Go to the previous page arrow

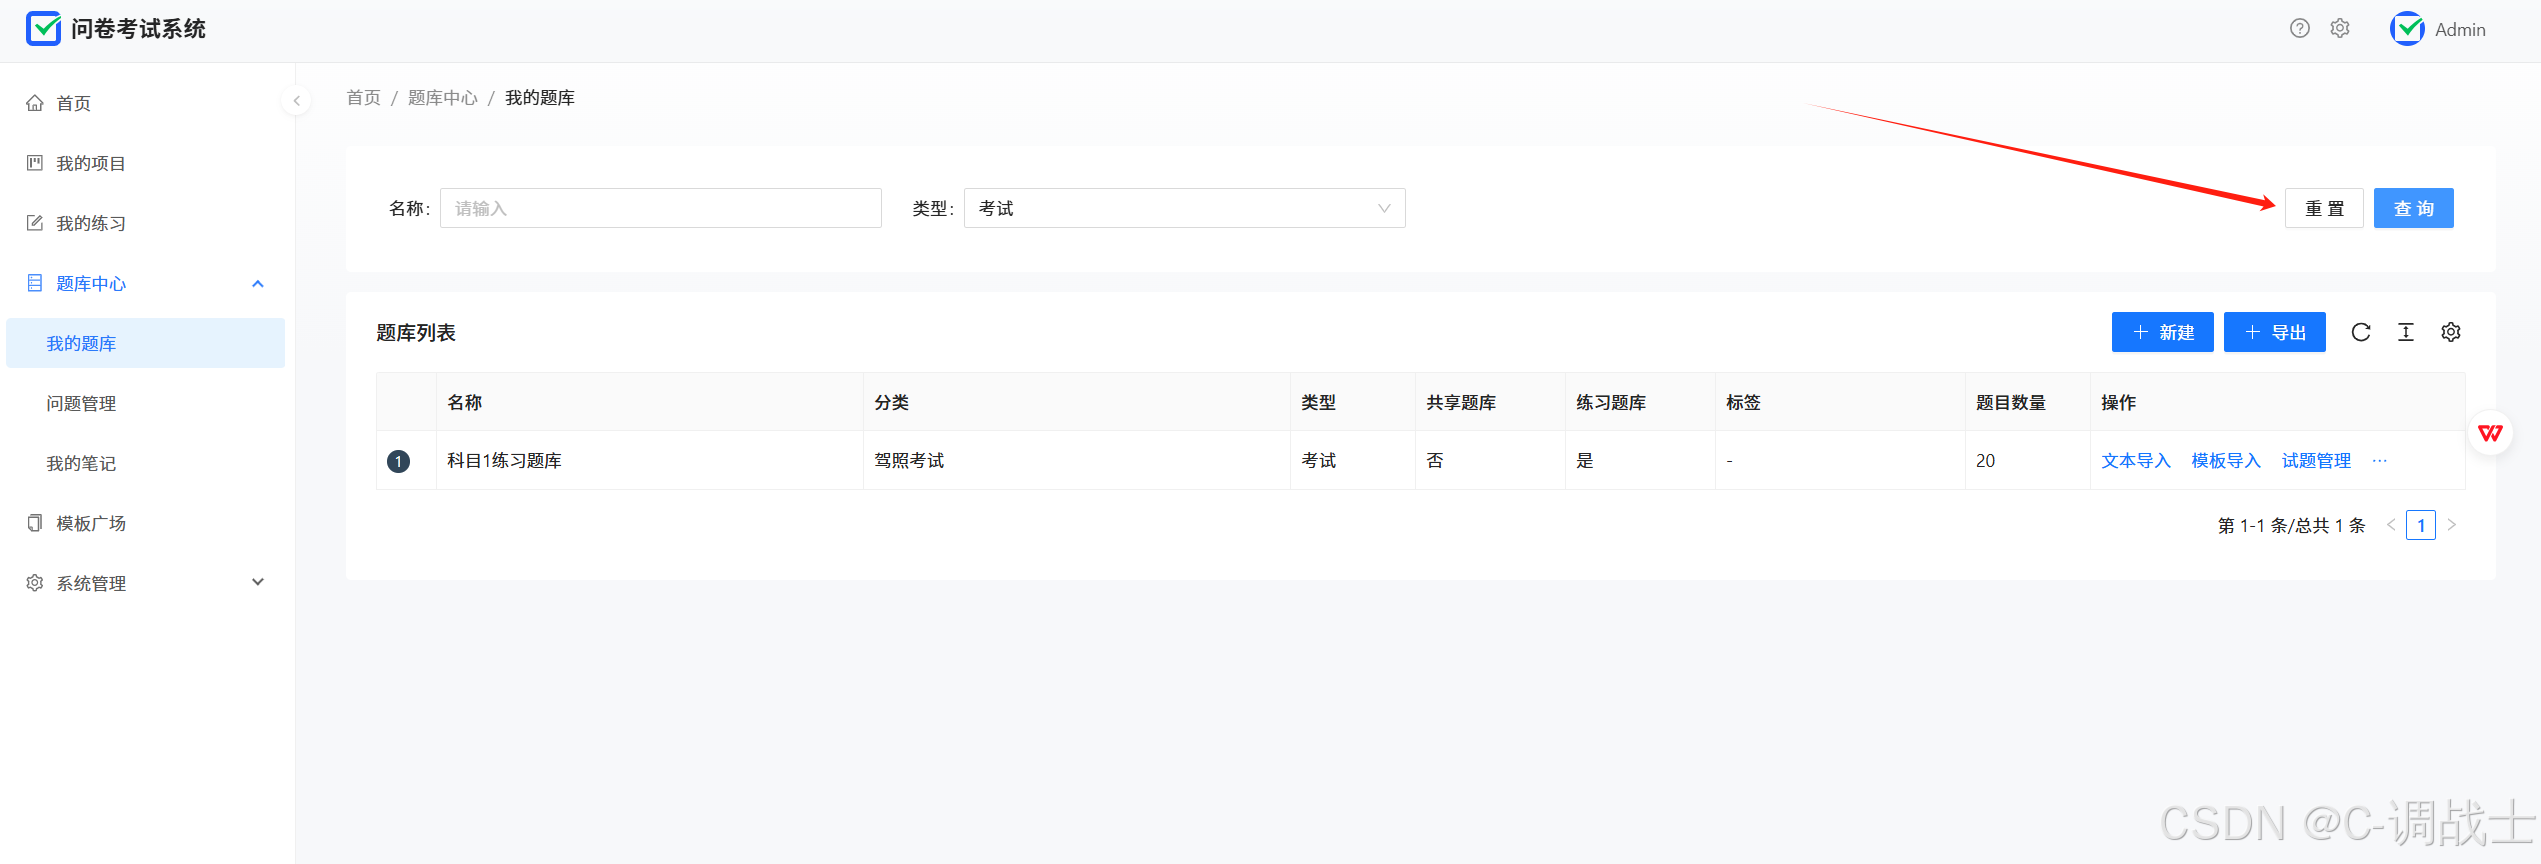(x=2391, y=525)
